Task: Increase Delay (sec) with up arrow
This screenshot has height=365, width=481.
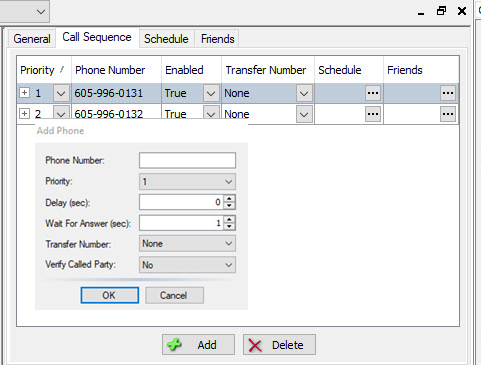Action: [x=229, y=199]
